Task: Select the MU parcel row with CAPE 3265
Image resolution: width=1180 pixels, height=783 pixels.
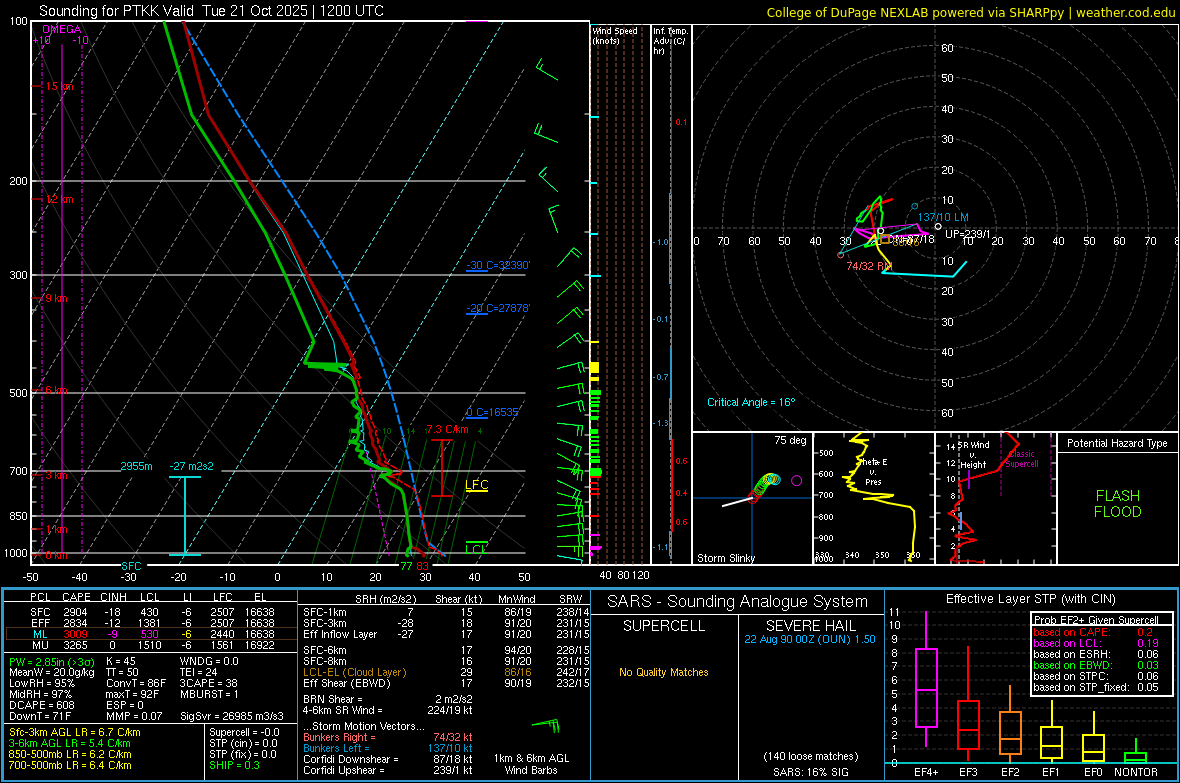Action: click(151, 644)
